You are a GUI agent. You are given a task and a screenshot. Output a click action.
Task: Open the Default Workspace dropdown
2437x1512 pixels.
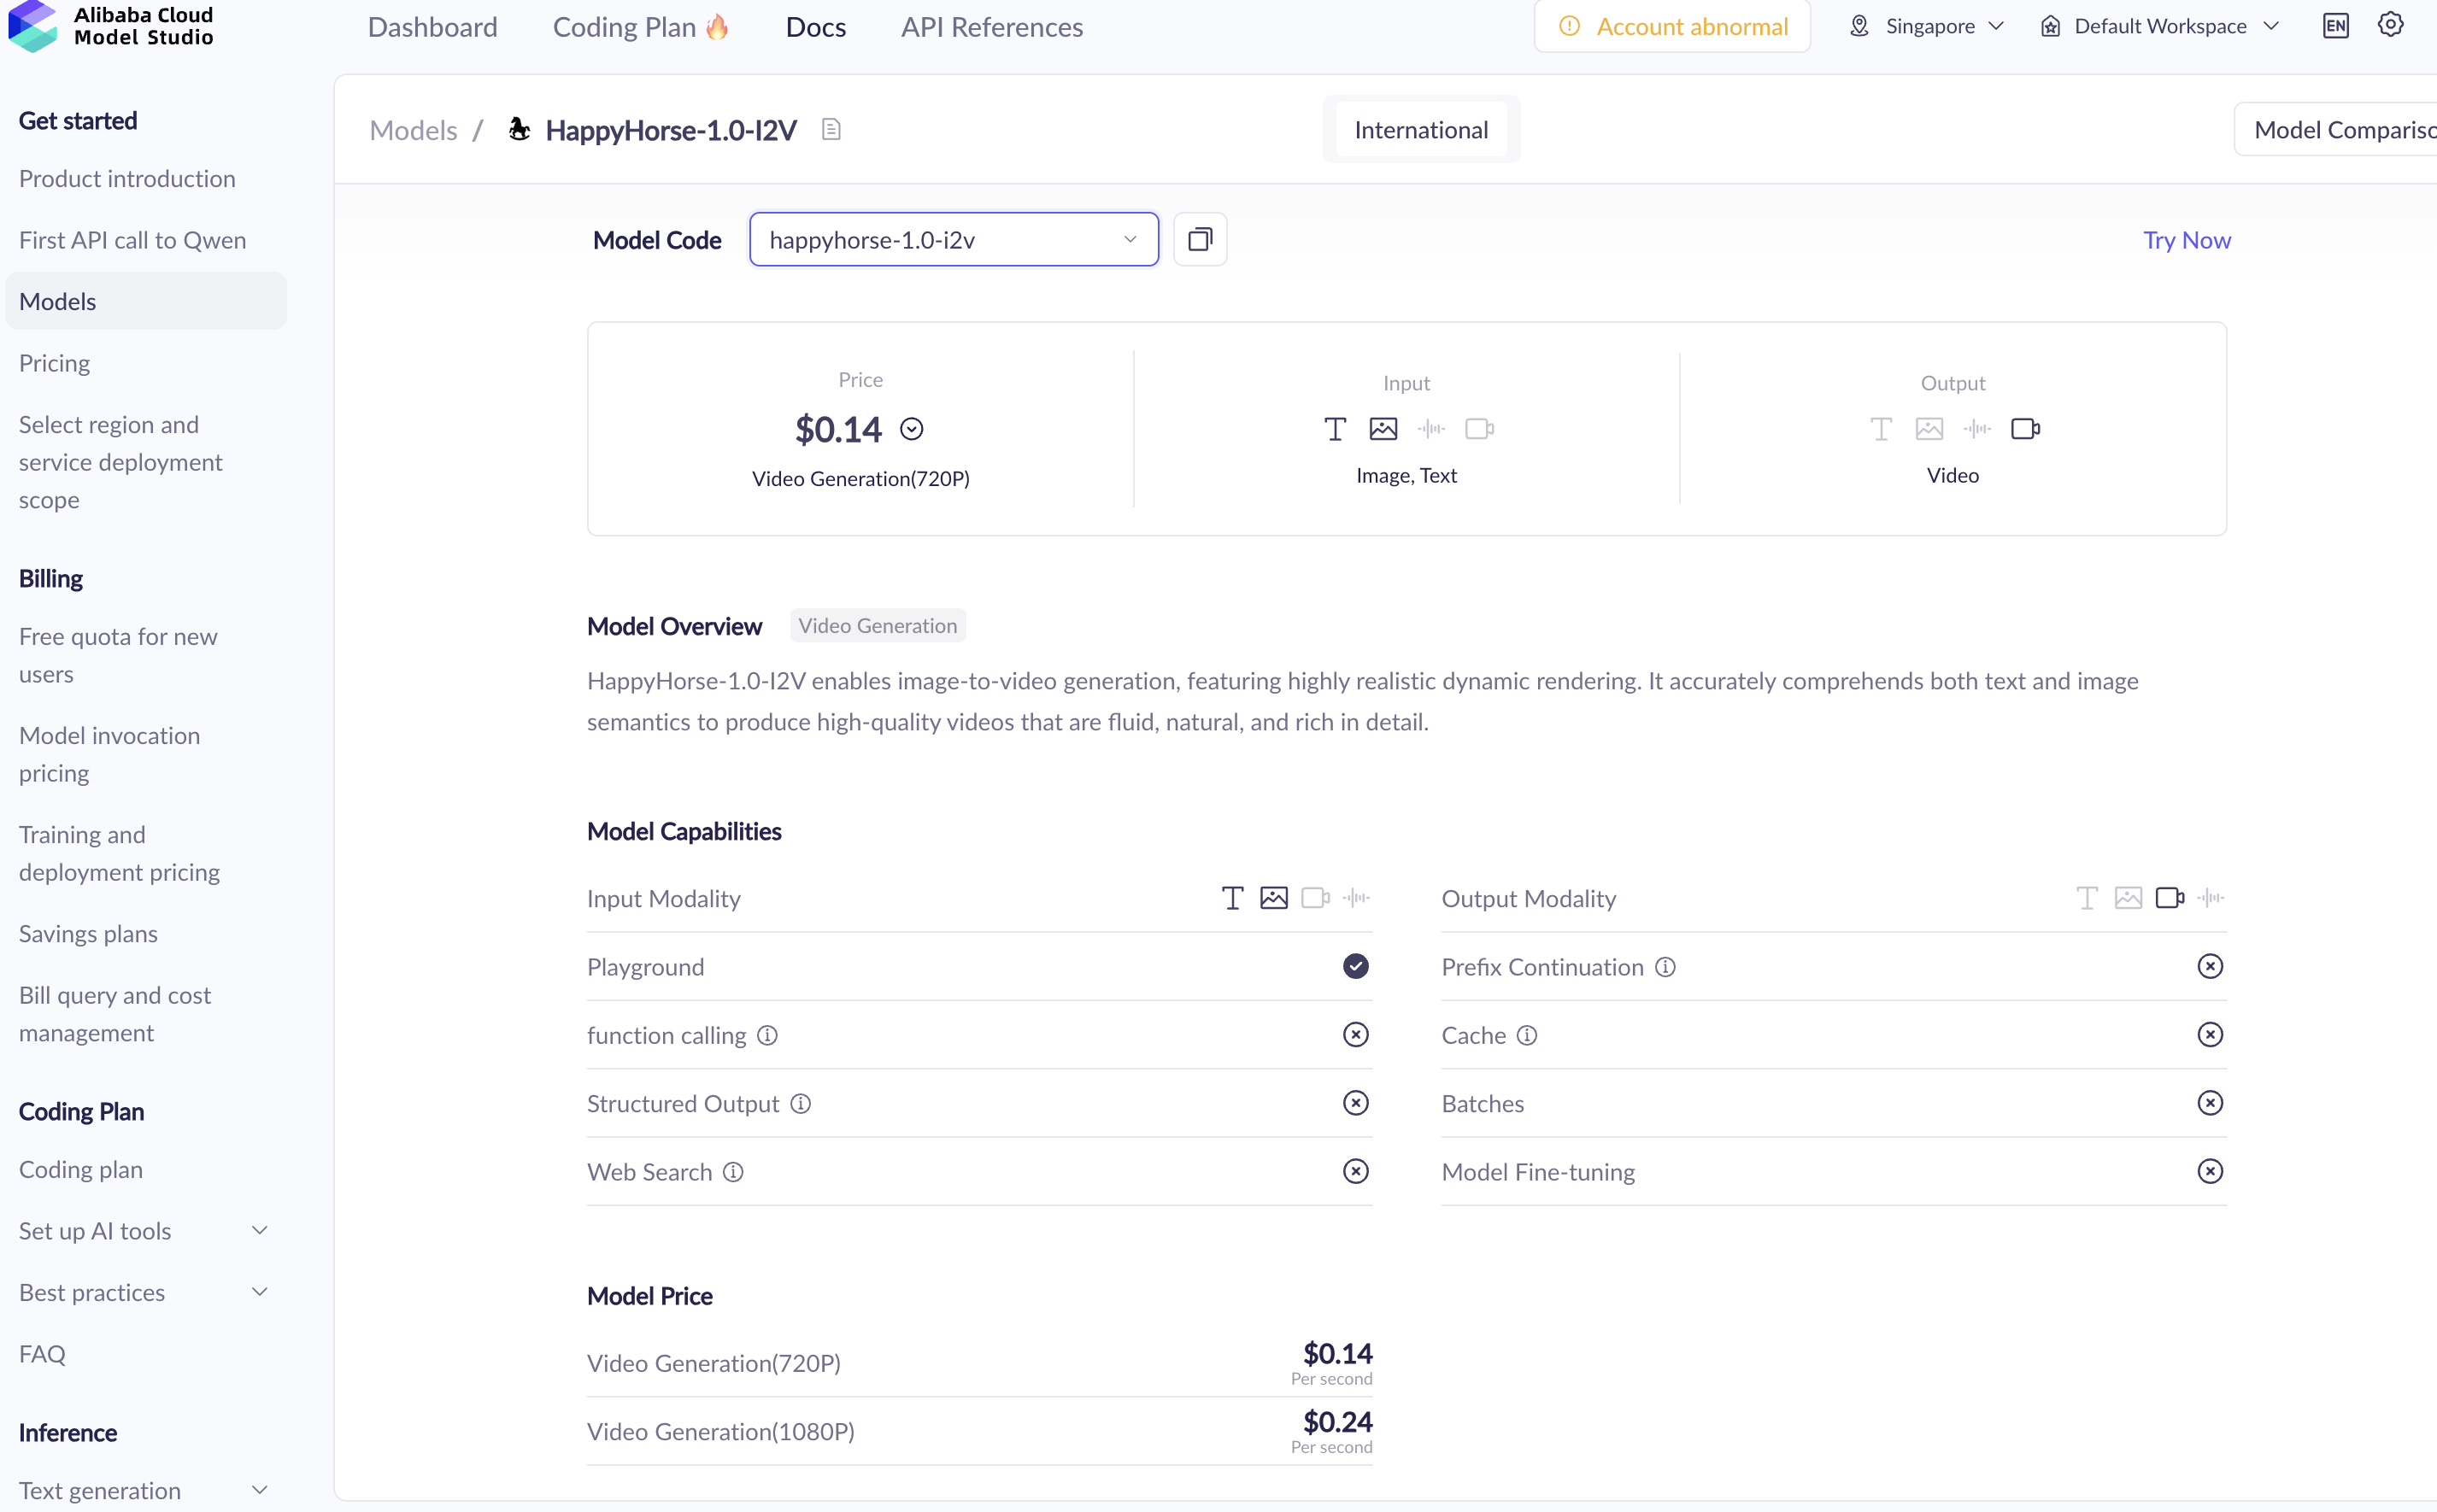click(x=2159, y=26)
